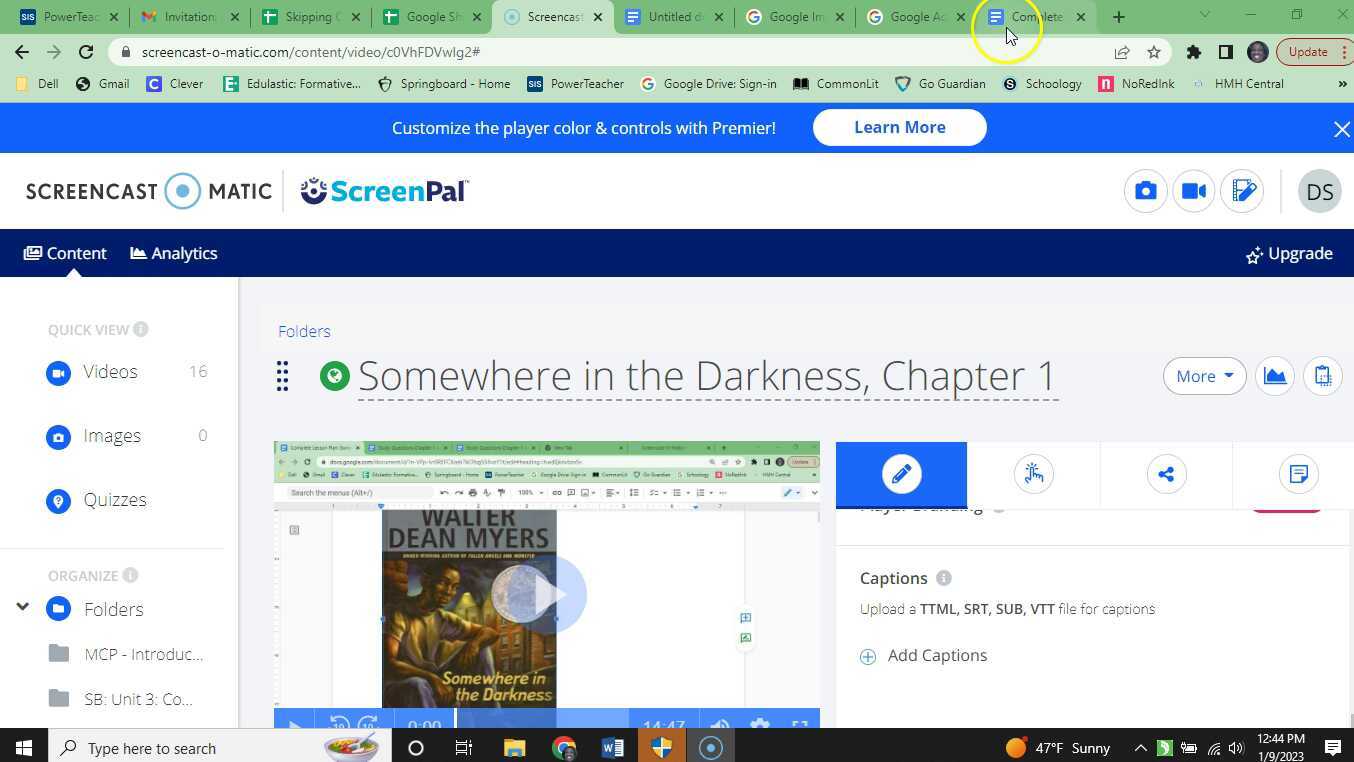Open the video editor pencil icon
Image resolution: width=1354 pixels, height=762 pixels.
(x=1243, y=191)
